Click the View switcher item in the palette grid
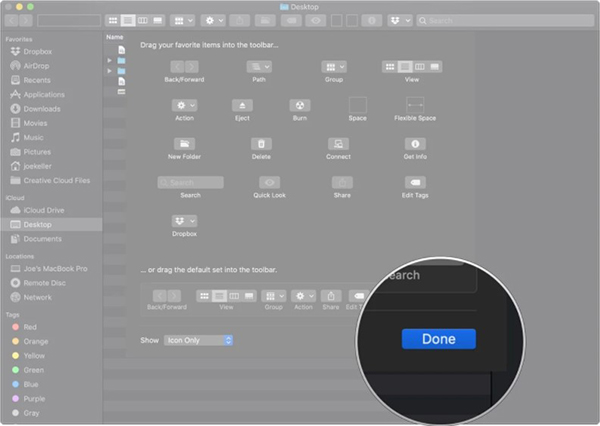Screen dimensions: 600x426 click(412, 67)
